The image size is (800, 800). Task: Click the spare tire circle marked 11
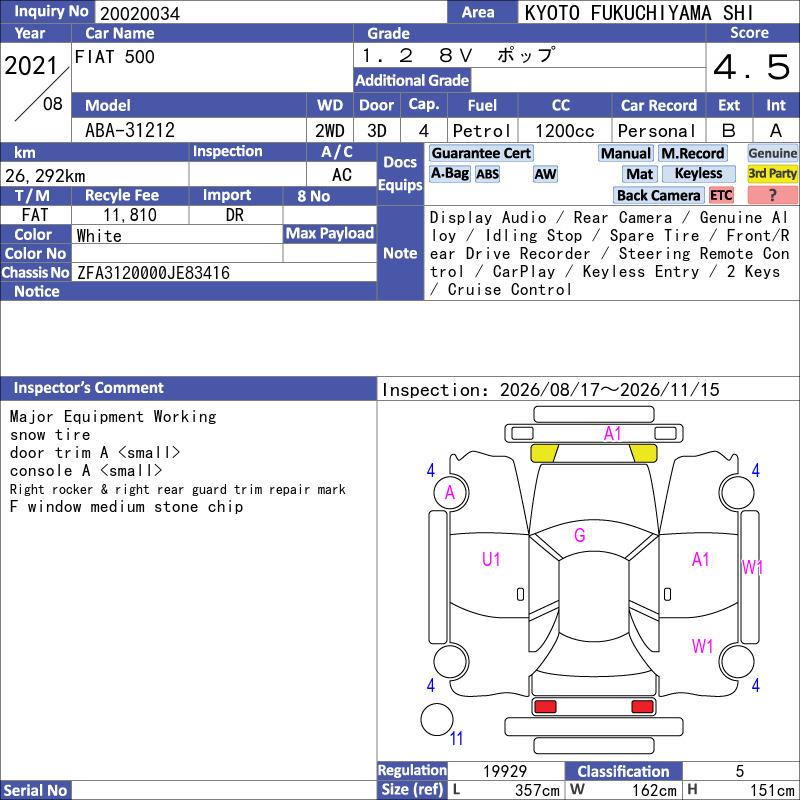click(437, 719)
